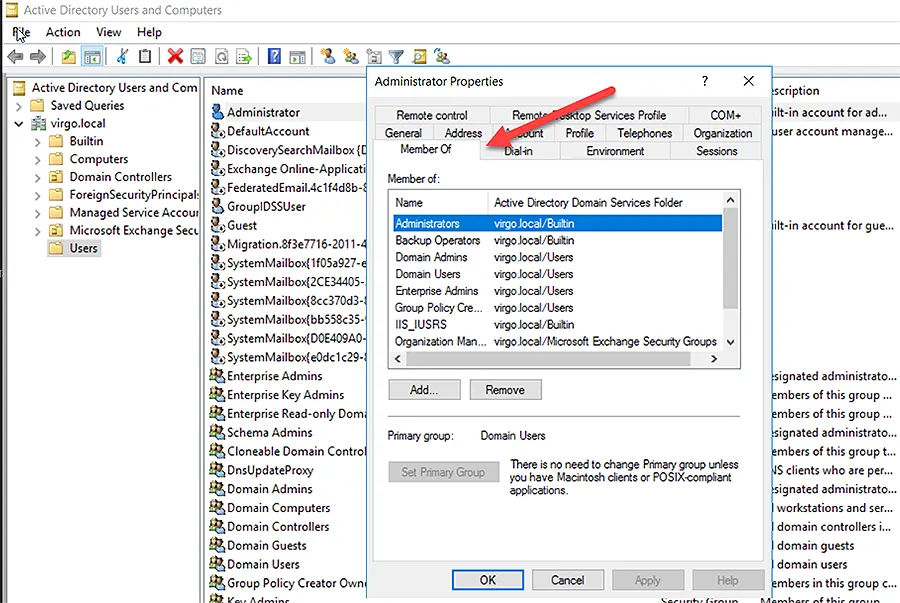Click the blue Help question mark icon

274,56
